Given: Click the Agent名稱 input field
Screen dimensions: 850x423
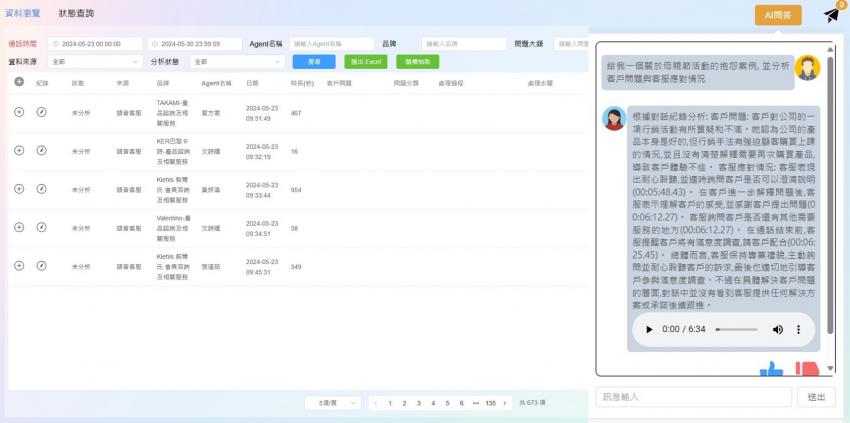Looking at the screenshot, I should tap(332, 44).
